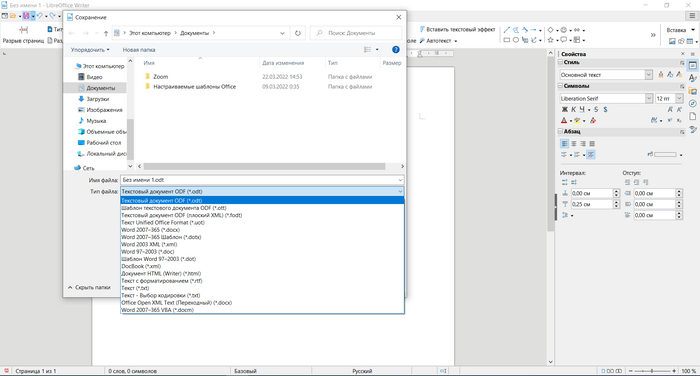Open sidebar Navigator deck icon
The height and width of the screenshot is (376, 700).
(693, 104)
